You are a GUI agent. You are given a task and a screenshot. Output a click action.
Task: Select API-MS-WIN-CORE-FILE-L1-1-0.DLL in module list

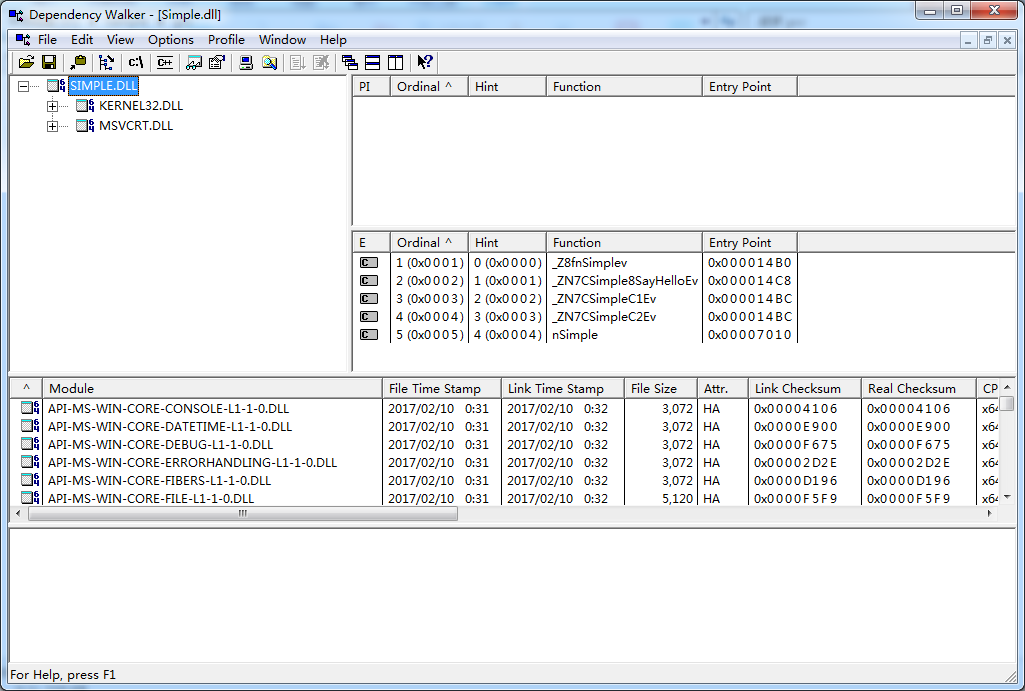point(151,498)
